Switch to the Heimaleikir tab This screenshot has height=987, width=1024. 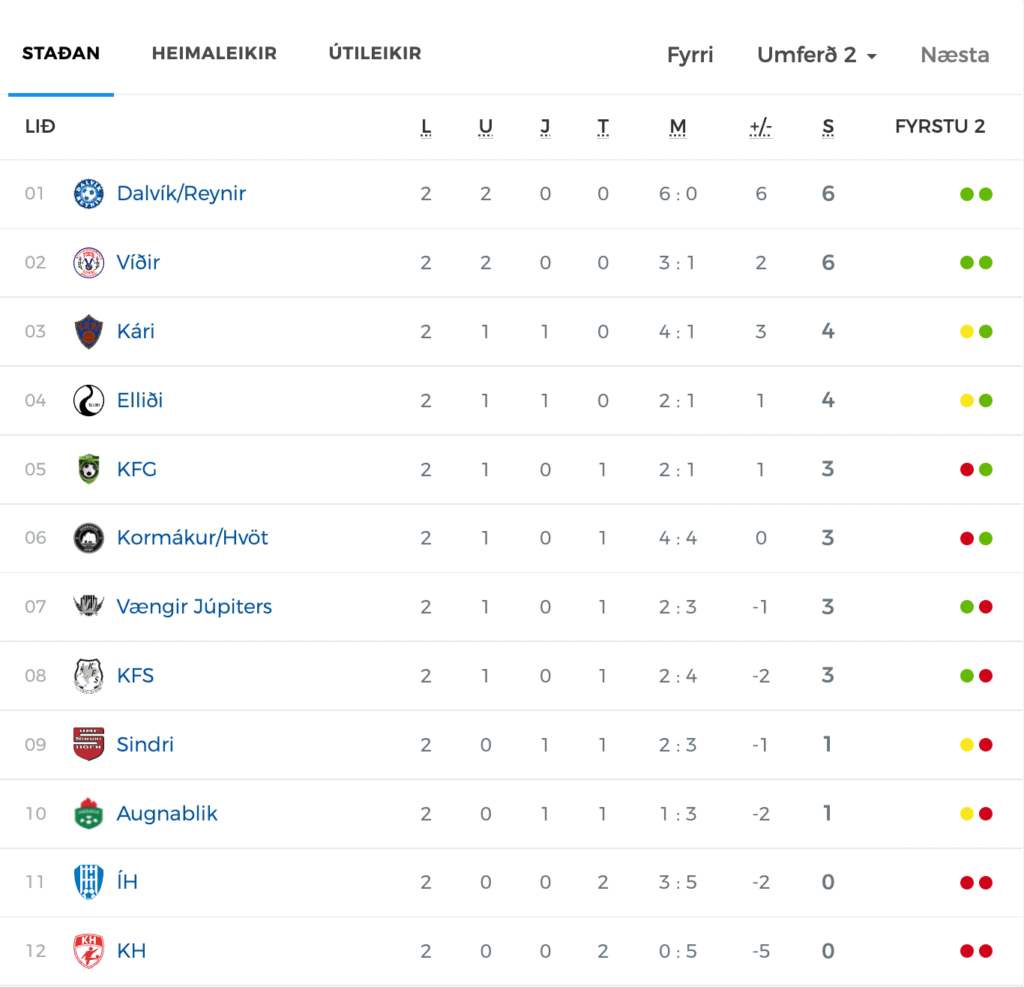214,53
